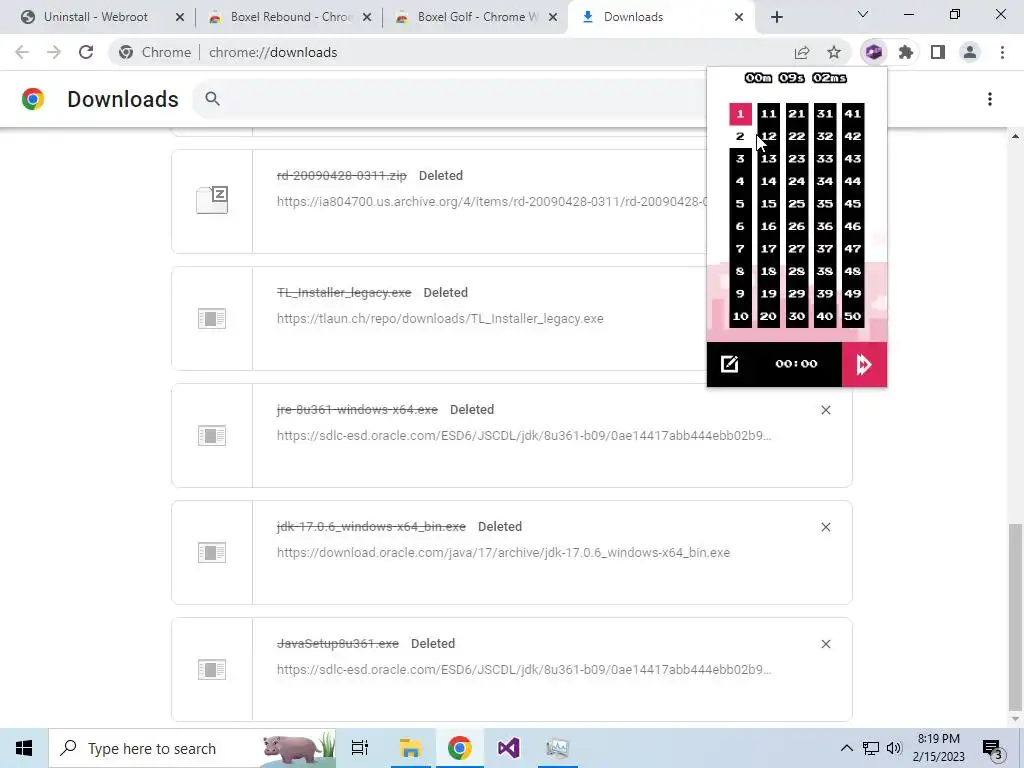Click the Downloads page vertical scrollbar thumb

1015,616
